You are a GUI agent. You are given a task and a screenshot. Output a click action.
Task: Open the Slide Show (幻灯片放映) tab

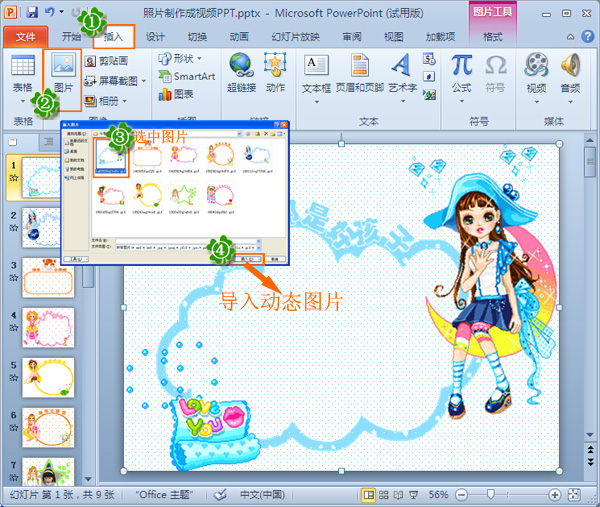coord(295,37)
